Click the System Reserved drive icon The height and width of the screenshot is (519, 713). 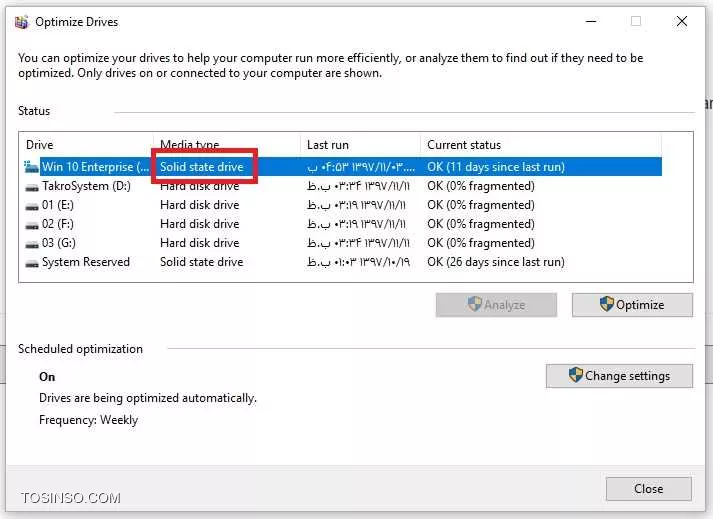[x=31, y=263]
